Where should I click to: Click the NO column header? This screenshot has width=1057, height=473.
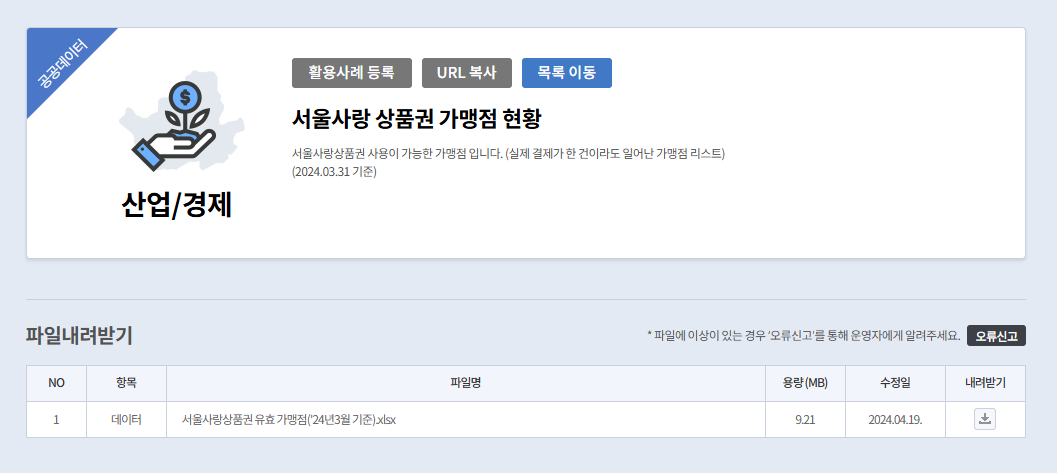pos(57,383)
